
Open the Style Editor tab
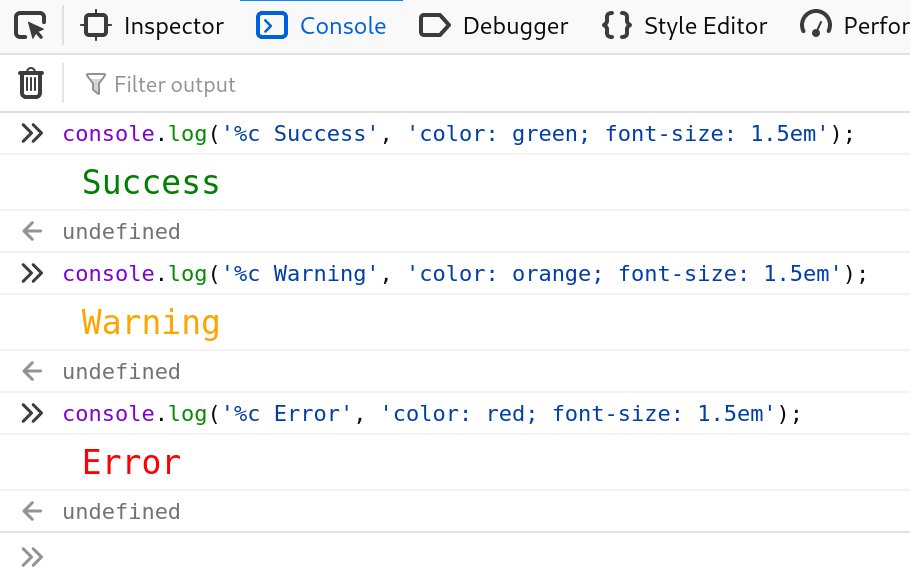click(685, 26)
